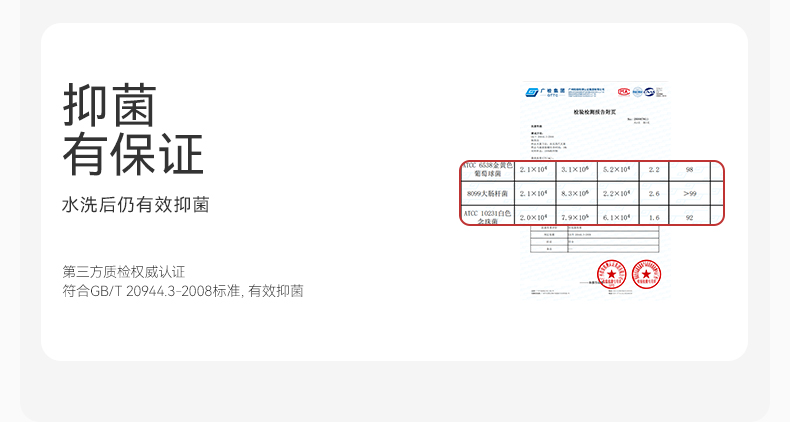Click "2.1×10⁴" in the ATCC 6538 row
Image resolution: width=790 pixels, height=422 pixels.
click(534, 170)
